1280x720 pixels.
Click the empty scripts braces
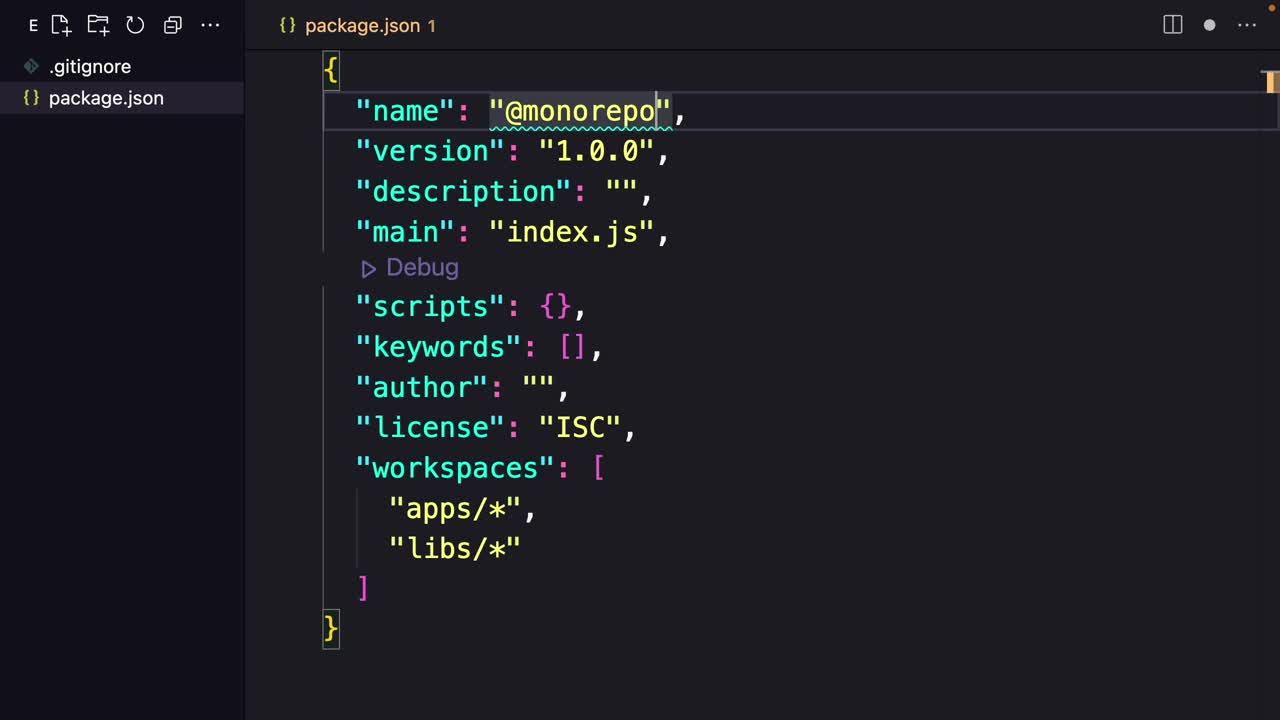(555, 306)
